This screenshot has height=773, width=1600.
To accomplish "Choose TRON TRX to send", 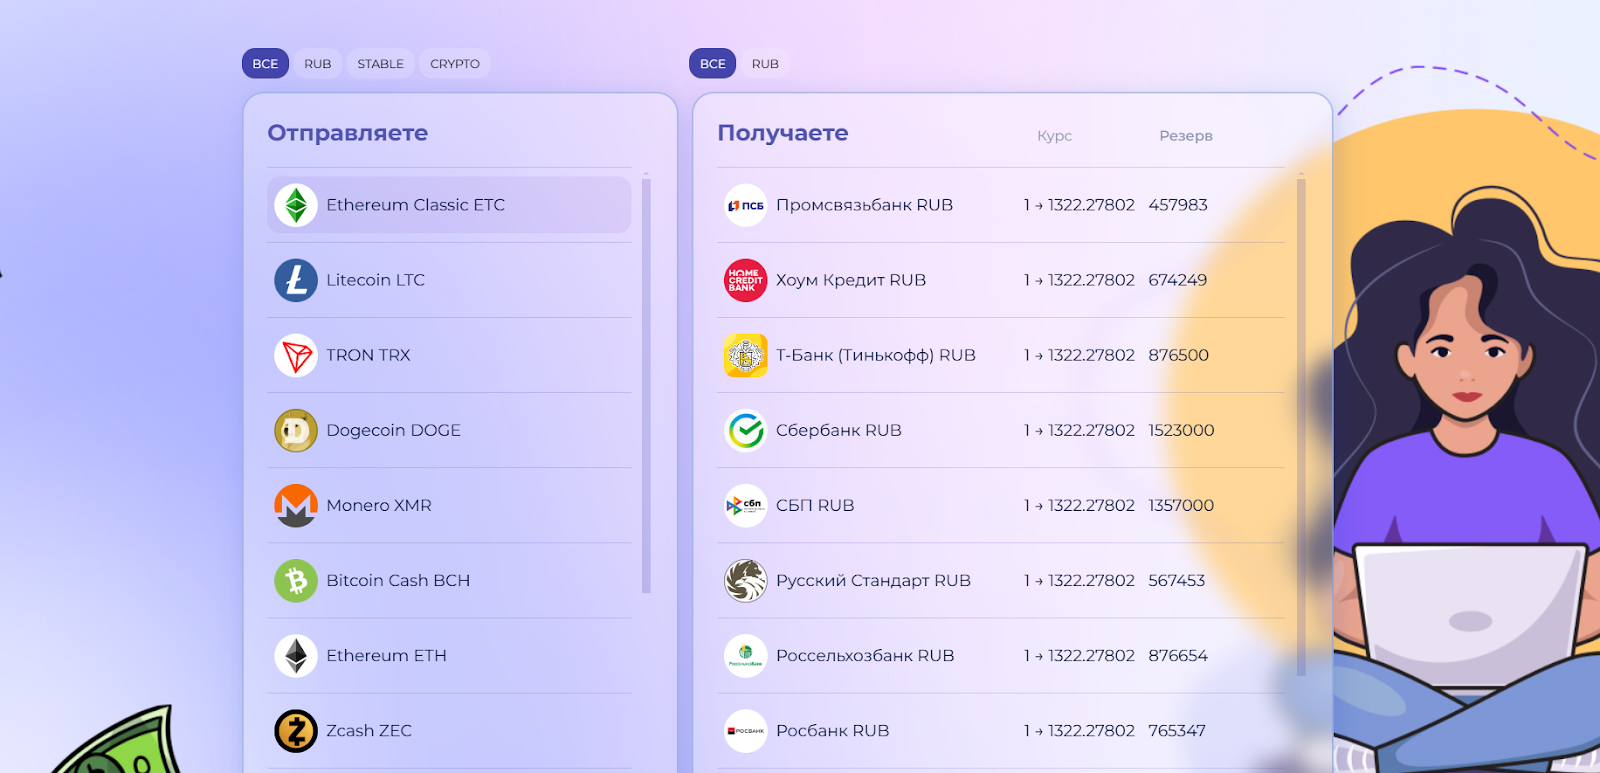I will pyautogui.click(x=449, y=355).
